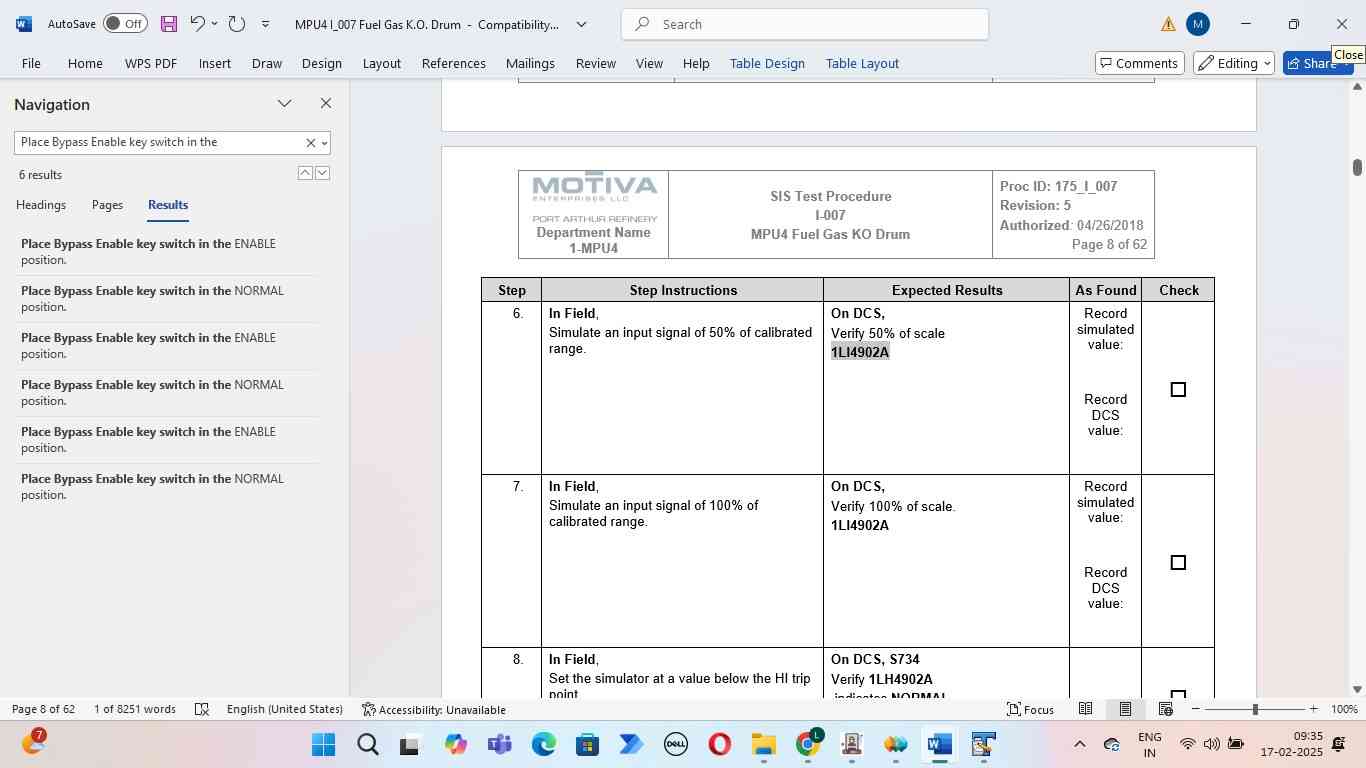The image size is (1366, 768).
Task: Click scroll down arrow of document scrollbar
Action: pyautogui.click(x=1357, y=689)
